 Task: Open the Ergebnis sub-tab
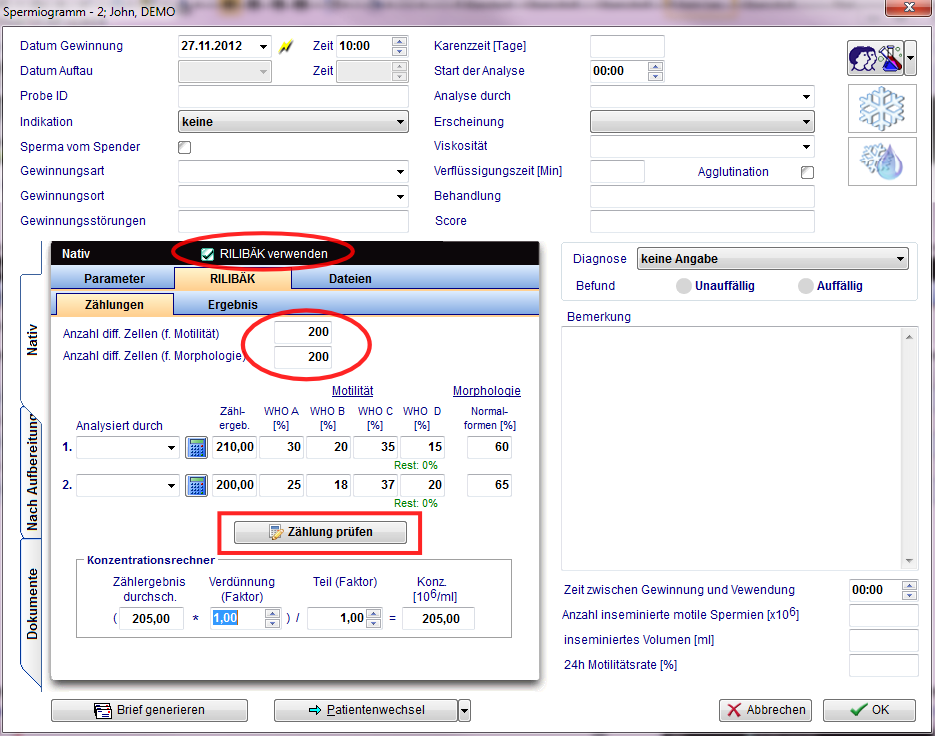pos(233,305)
